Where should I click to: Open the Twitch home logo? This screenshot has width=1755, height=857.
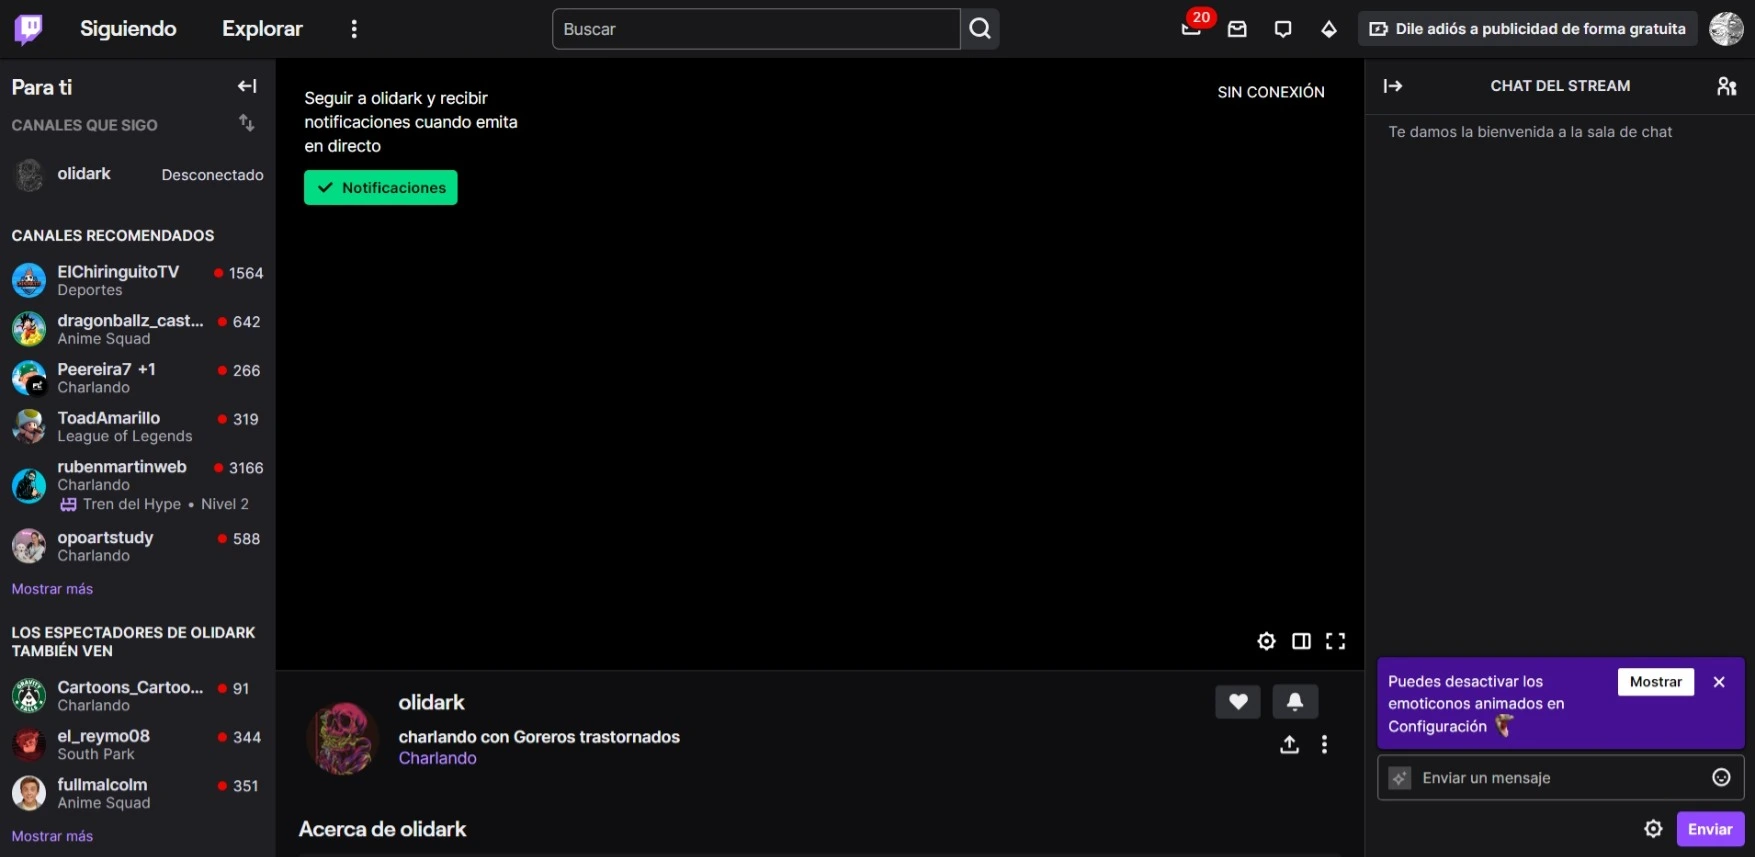point(28,29)
